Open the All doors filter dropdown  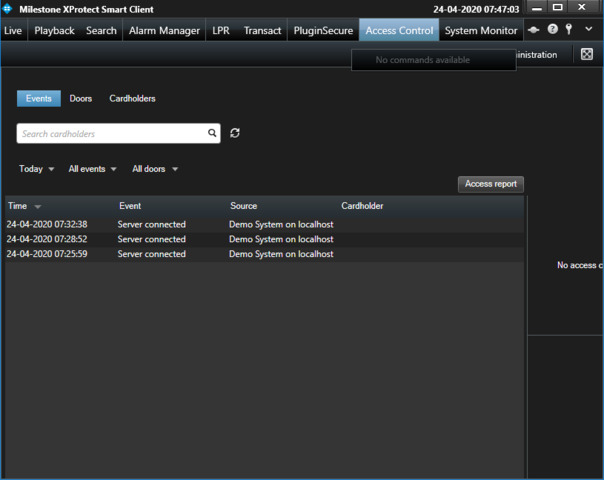pos(155,169)
